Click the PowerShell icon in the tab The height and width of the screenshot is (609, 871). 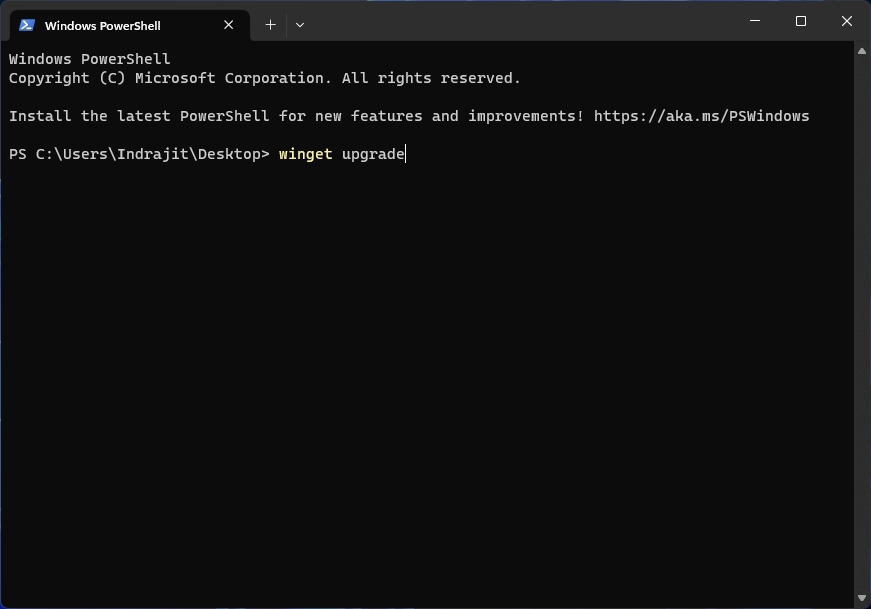tap(27, 25)
